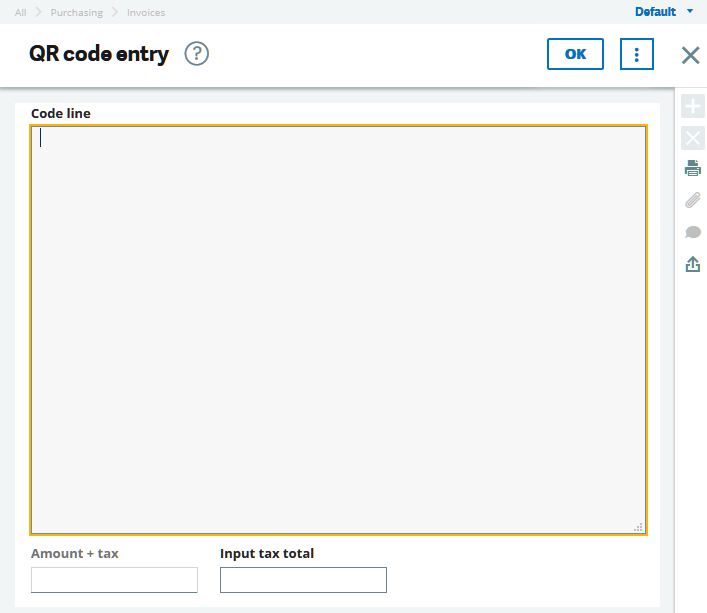Image resolution: width=707 pixels, height=613 pixels.
Task: Click the sidebar delete X icon
Action: 693,138
